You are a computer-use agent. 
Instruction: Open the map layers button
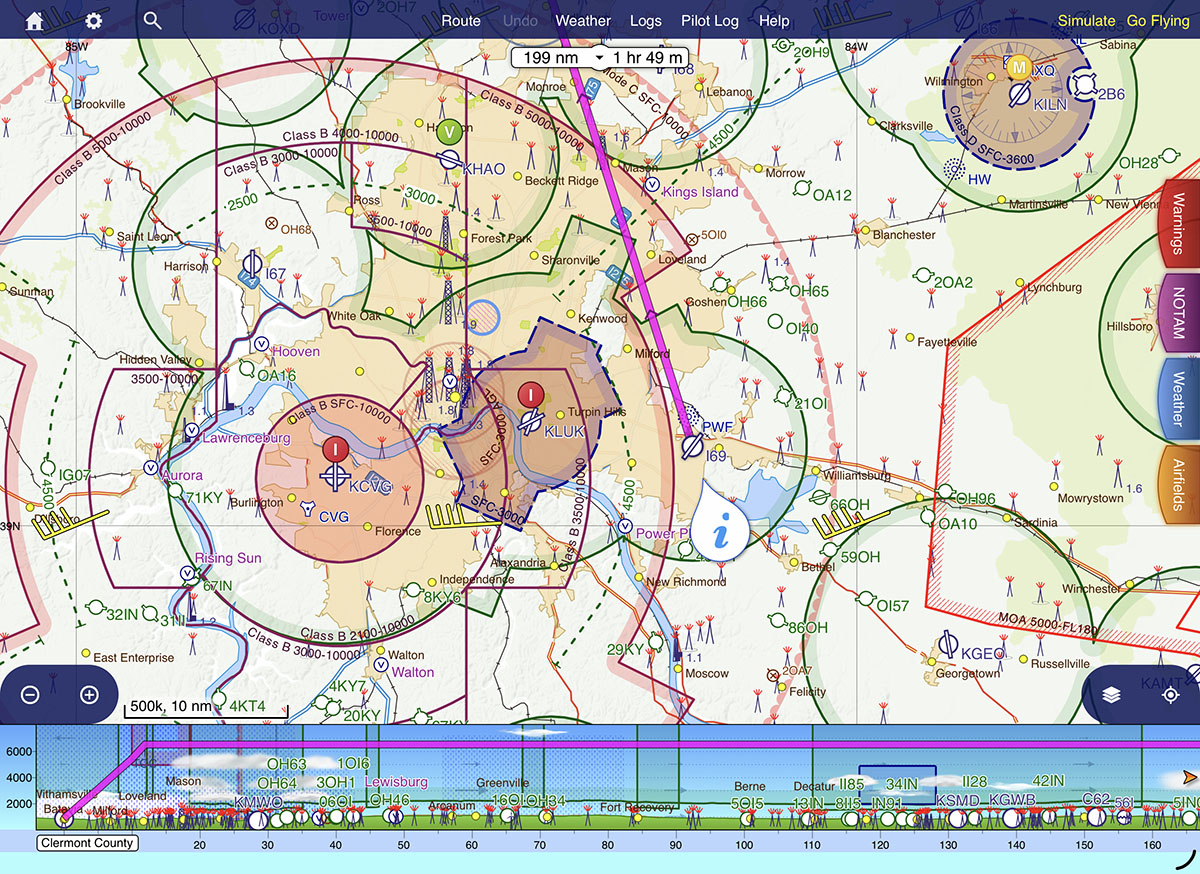pyautogui.click(x=1112, y=695)
